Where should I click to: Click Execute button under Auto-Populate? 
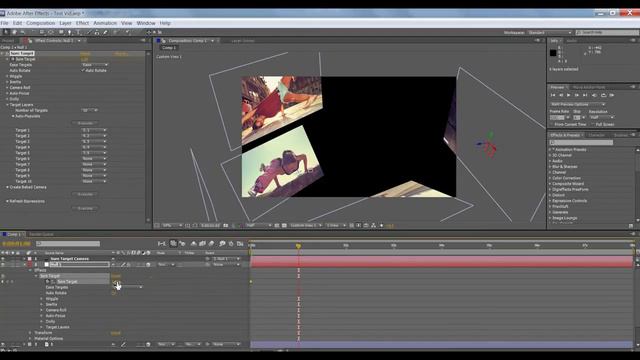85,123
